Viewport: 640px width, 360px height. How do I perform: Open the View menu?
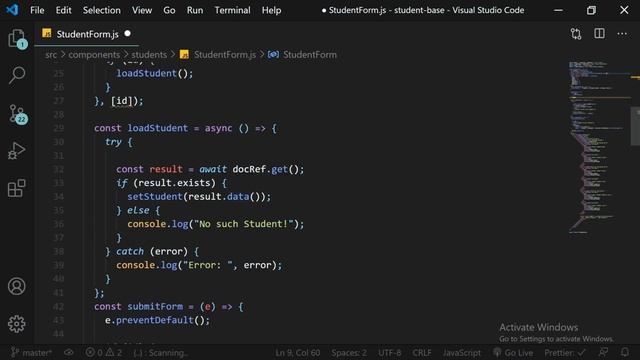[142, 10]
